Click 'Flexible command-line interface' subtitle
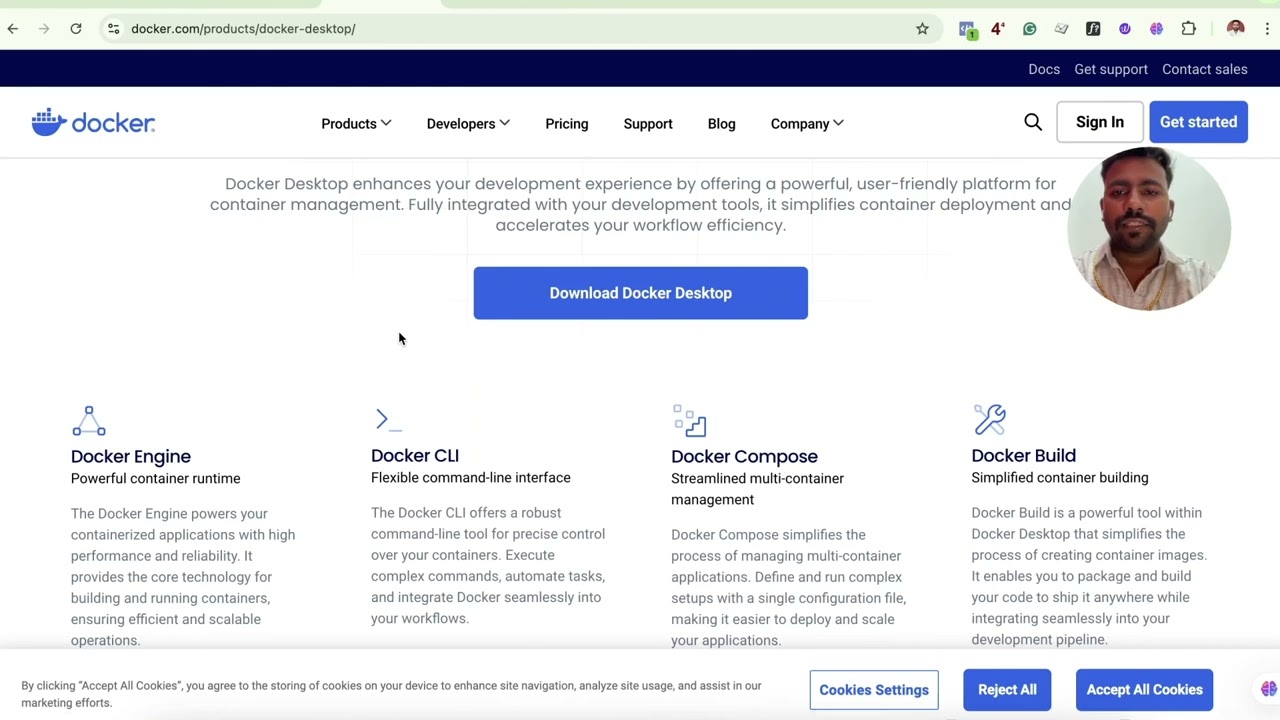Image resolution: width=1280 pixels, height=720 pixels. click(471, 478)
